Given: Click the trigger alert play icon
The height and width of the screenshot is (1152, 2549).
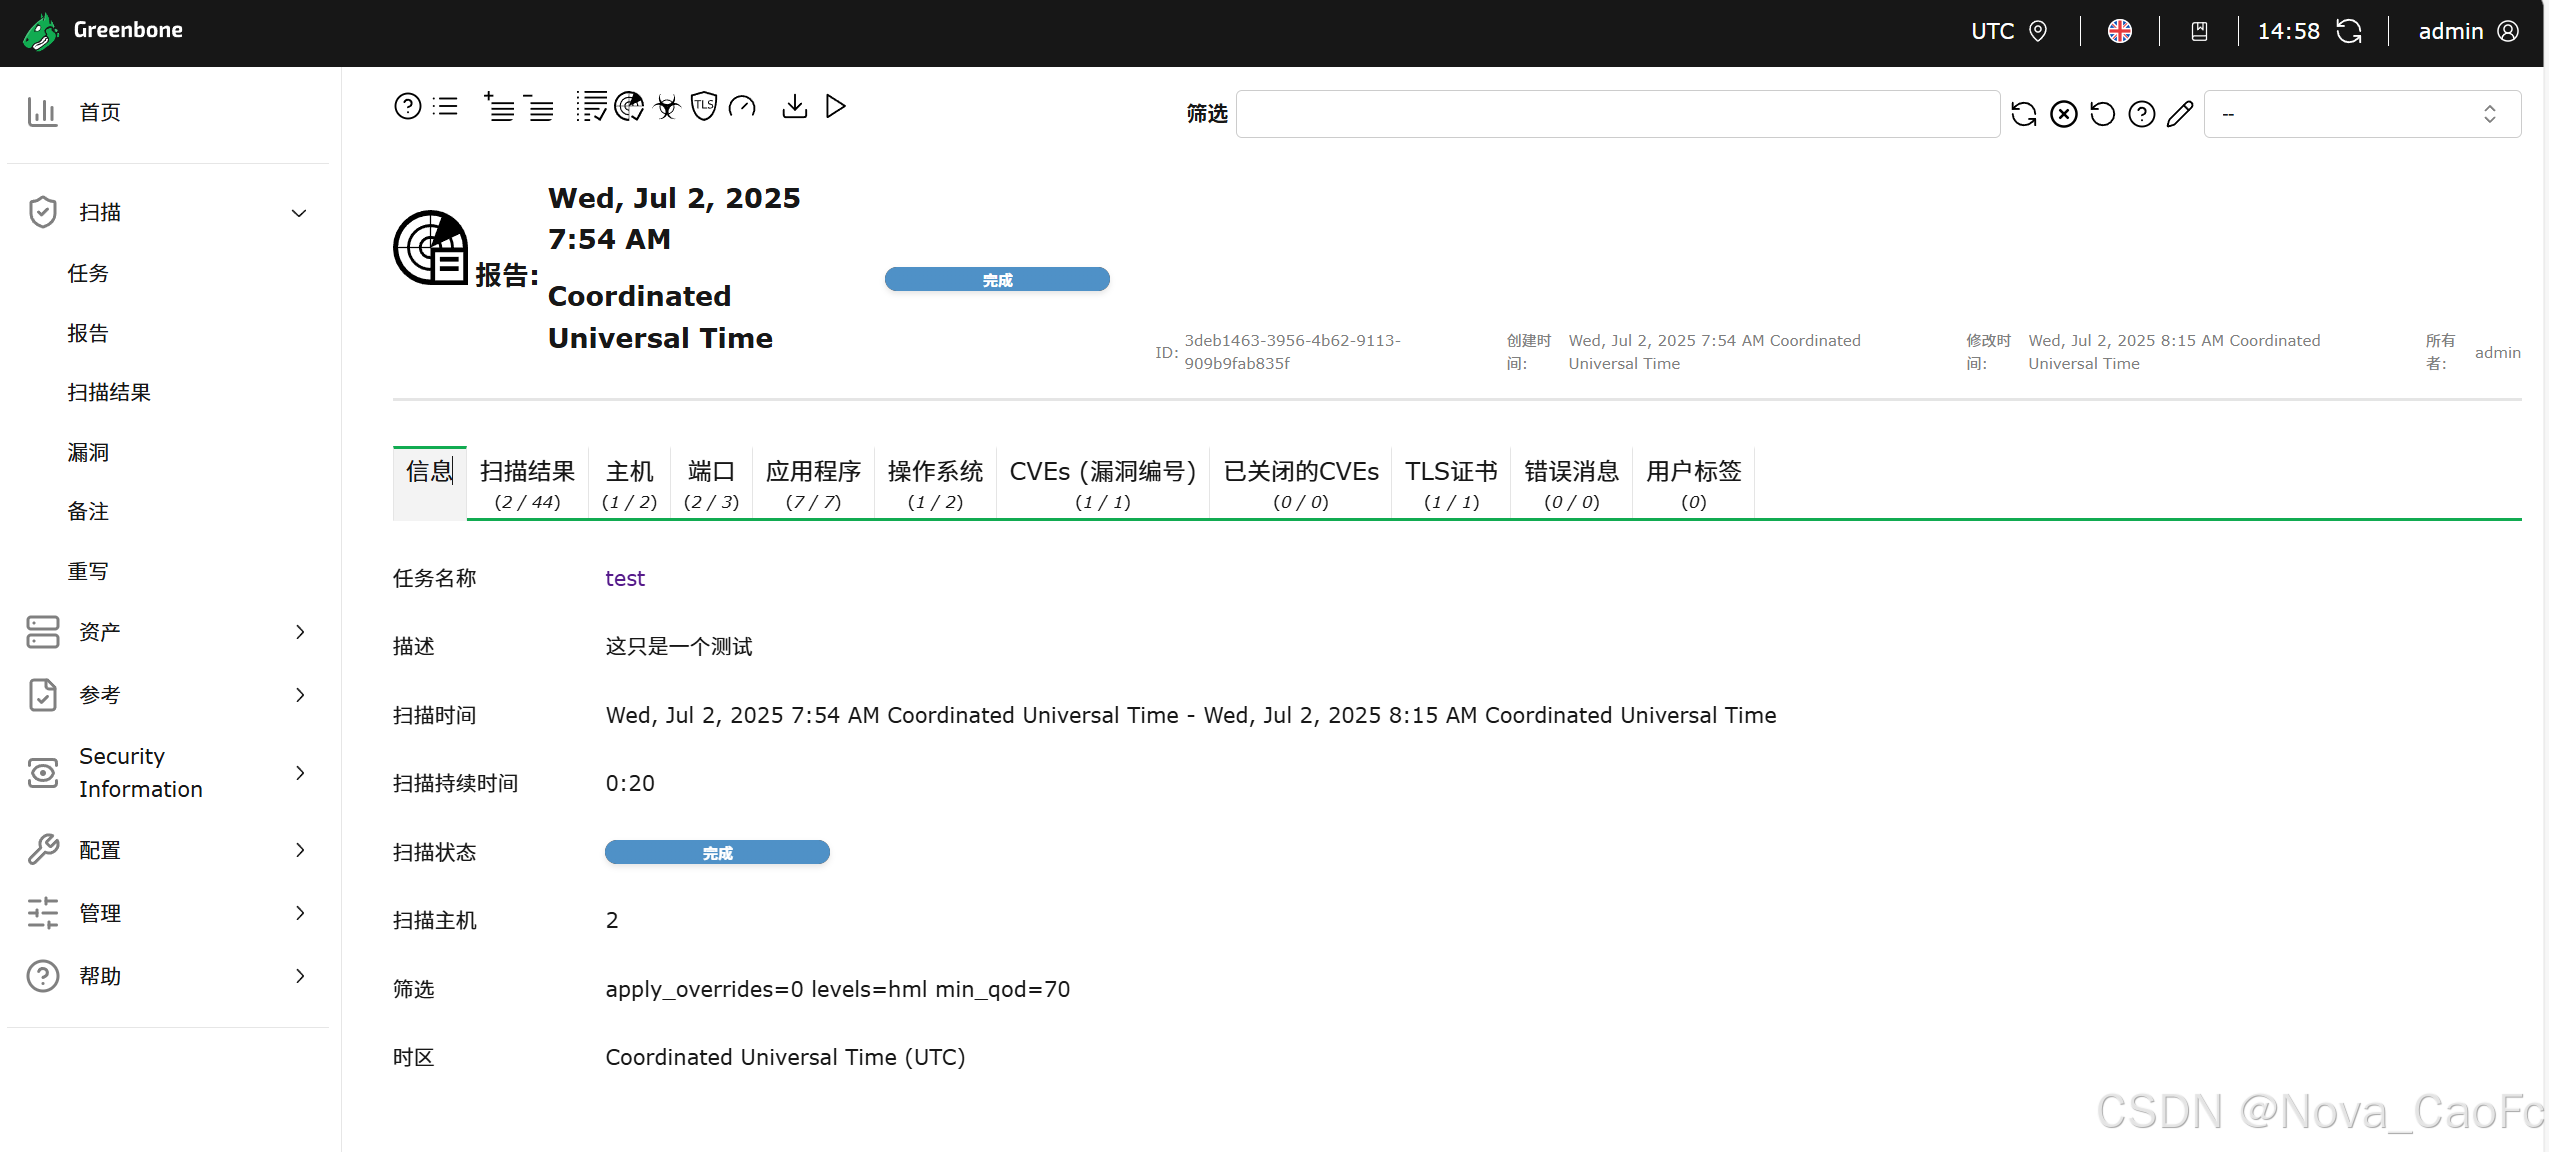Looking at the screenshot, I should point(836,106).
